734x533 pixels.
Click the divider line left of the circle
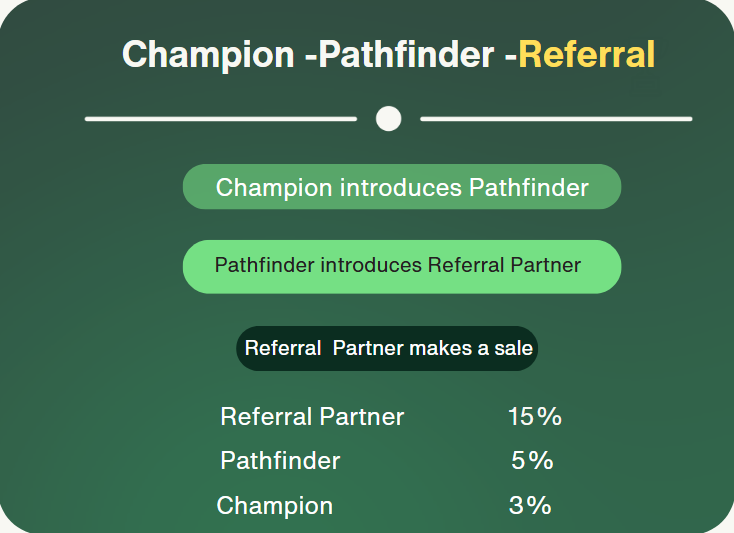[x=220, y=119]
